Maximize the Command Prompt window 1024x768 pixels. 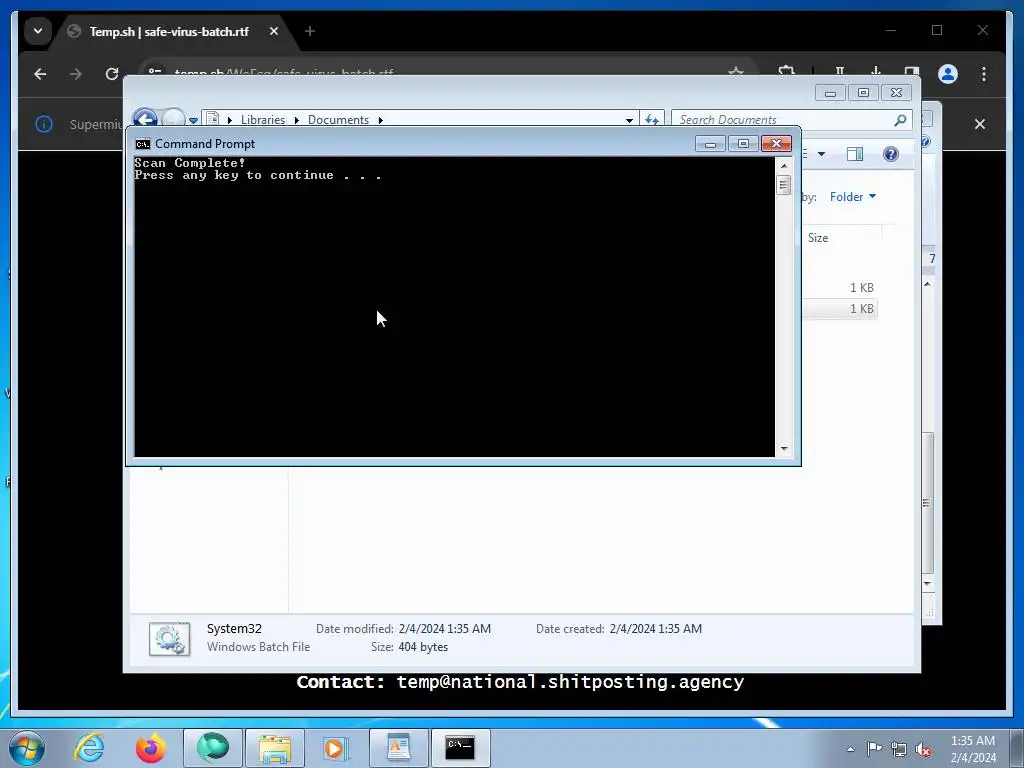(x=743, y=144)
